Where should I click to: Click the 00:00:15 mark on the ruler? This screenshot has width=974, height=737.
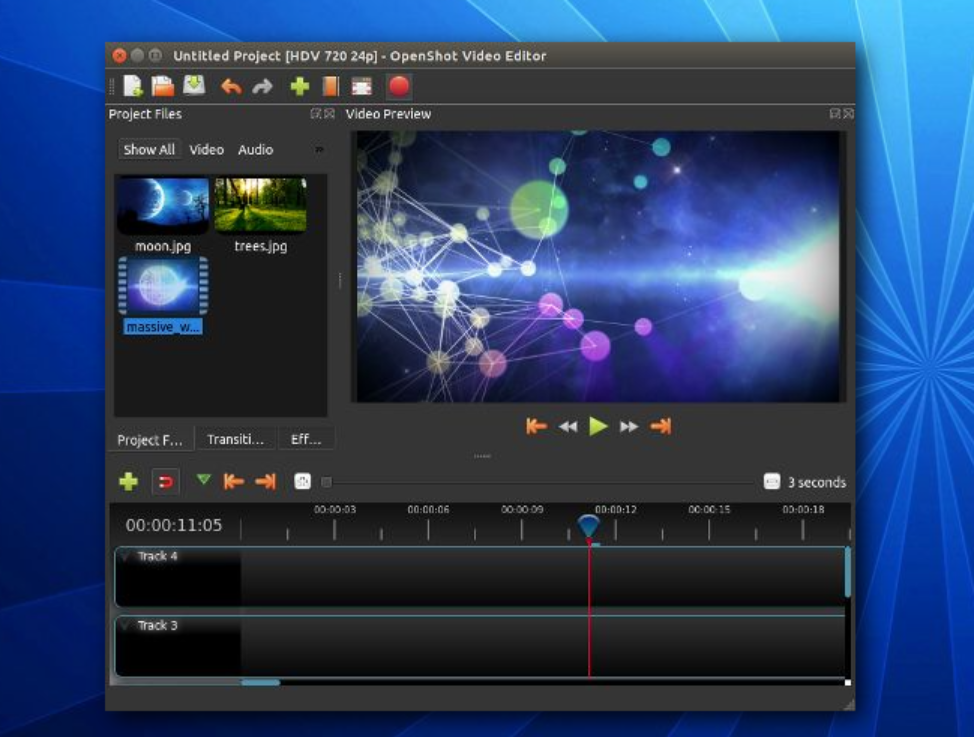709,510
